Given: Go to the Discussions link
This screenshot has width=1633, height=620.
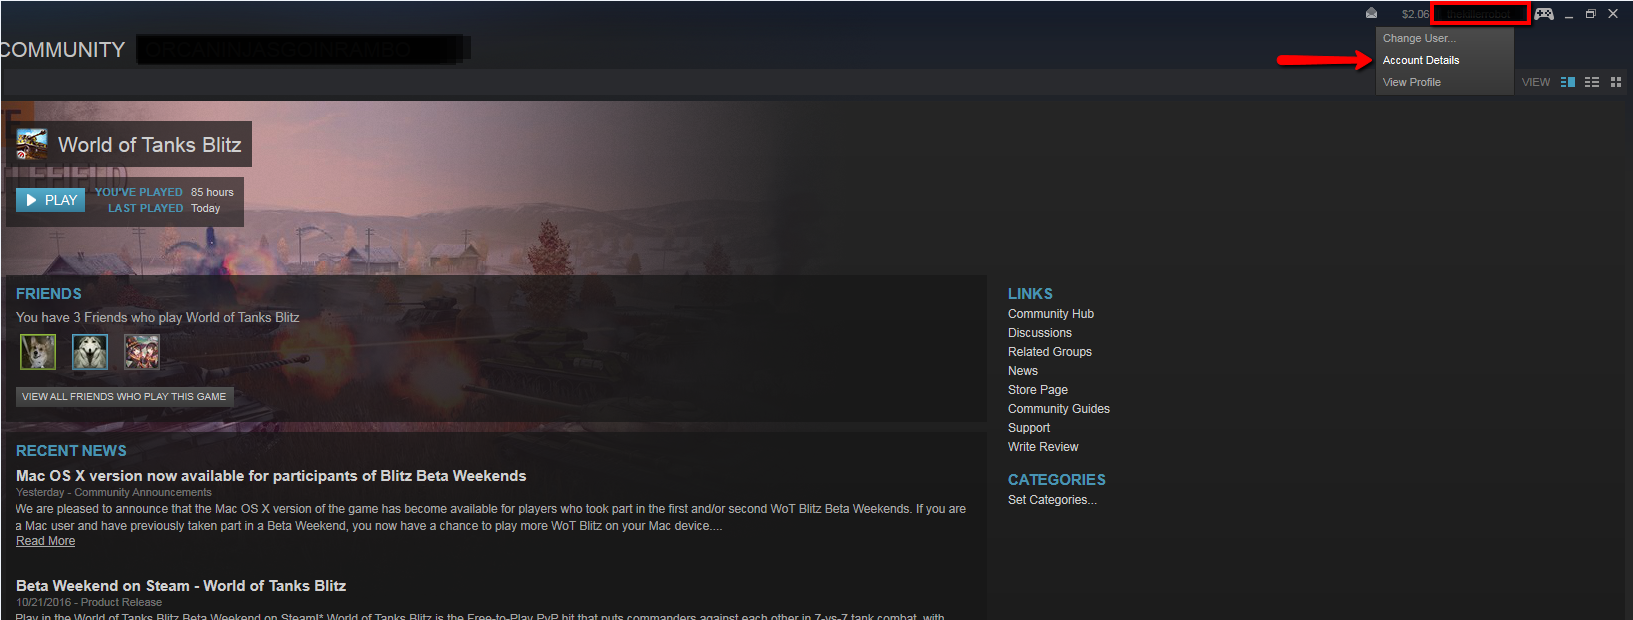Looking at the screenshot, I should pyautogui.click(x=1040, y=333).
